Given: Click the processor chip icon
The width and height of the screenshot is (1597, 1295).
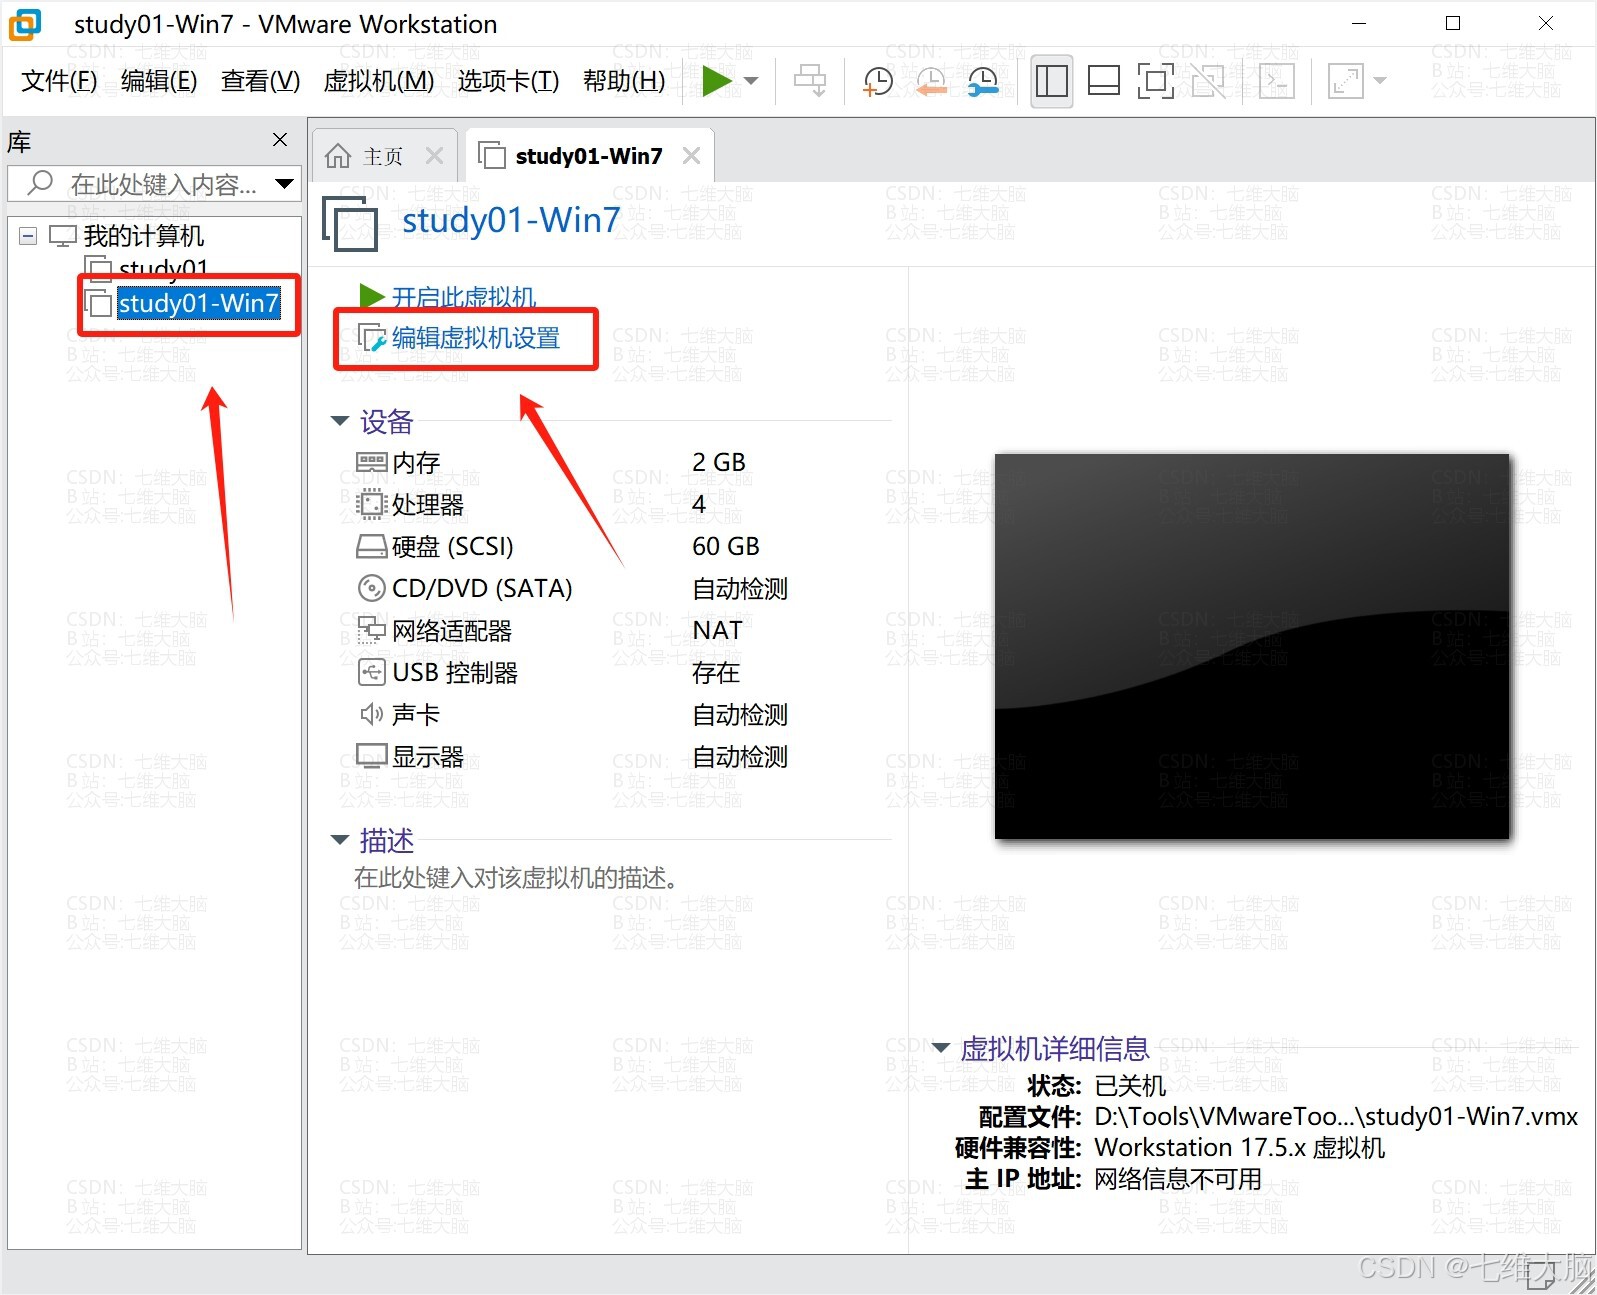Looking at the screenshot, I should (x=371, y=504).
